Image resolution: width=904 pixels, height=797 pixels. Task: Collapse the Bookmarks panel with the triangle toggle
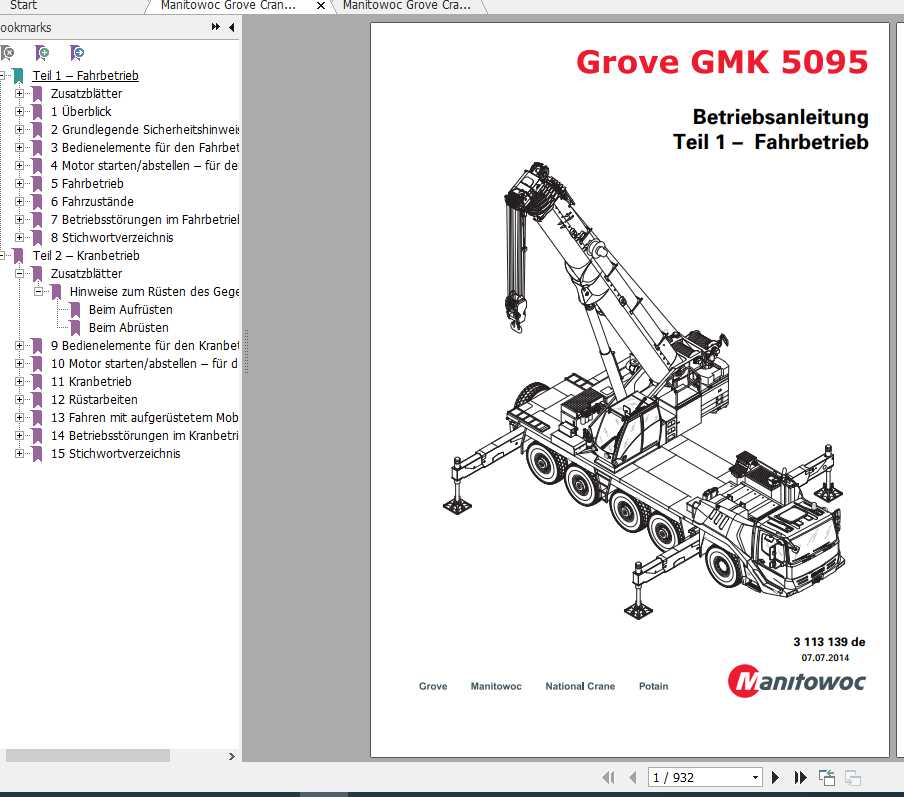231,28
